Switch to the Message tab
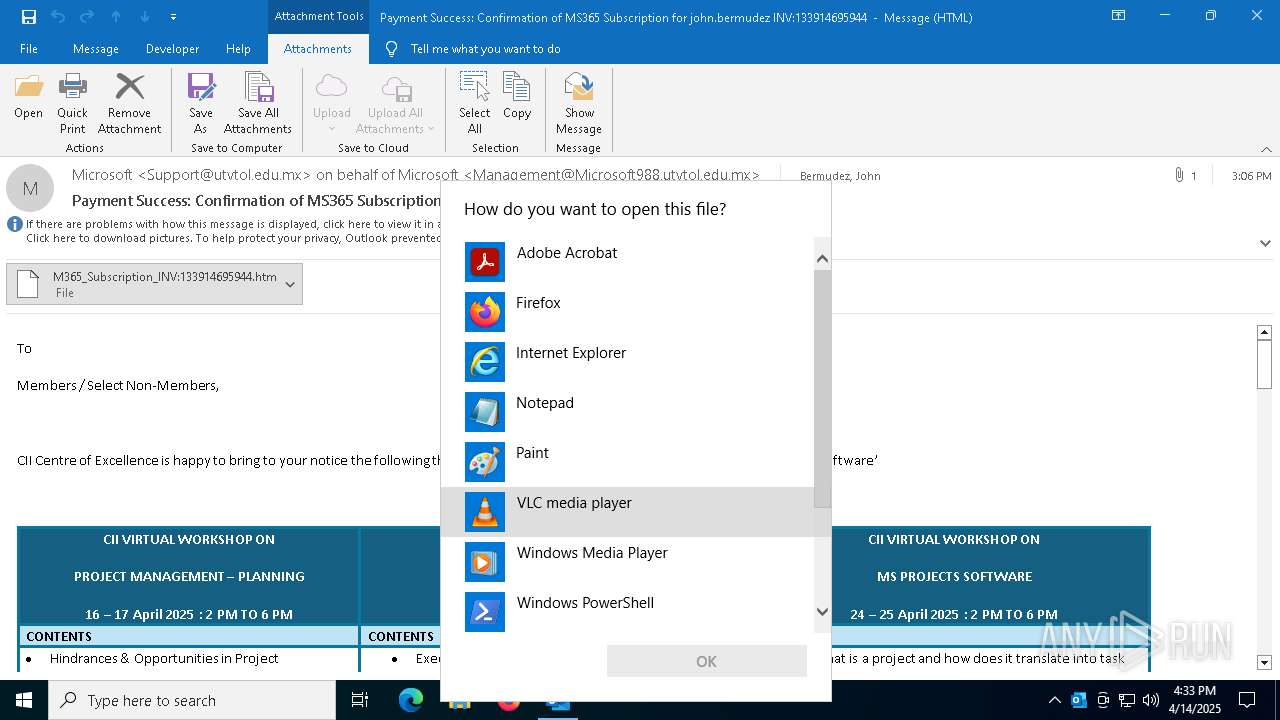 point(96,48)
